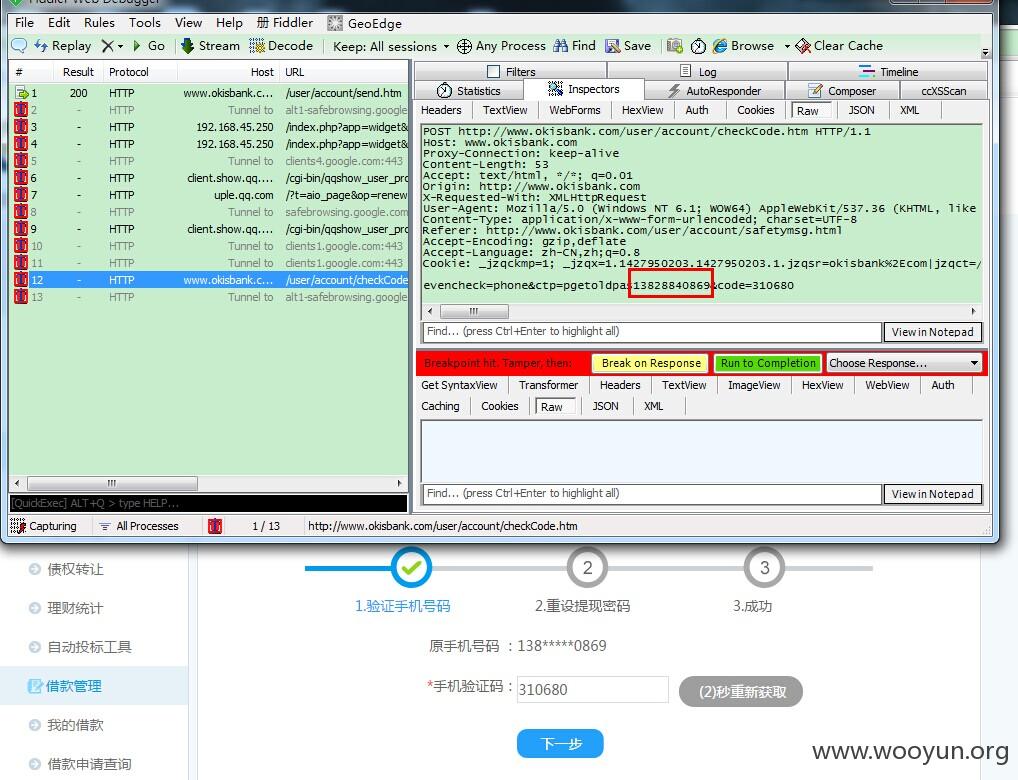Select session 7 uple.qq.com row
Viewport: 1018px width, 780px height.
tap(209, 195)
